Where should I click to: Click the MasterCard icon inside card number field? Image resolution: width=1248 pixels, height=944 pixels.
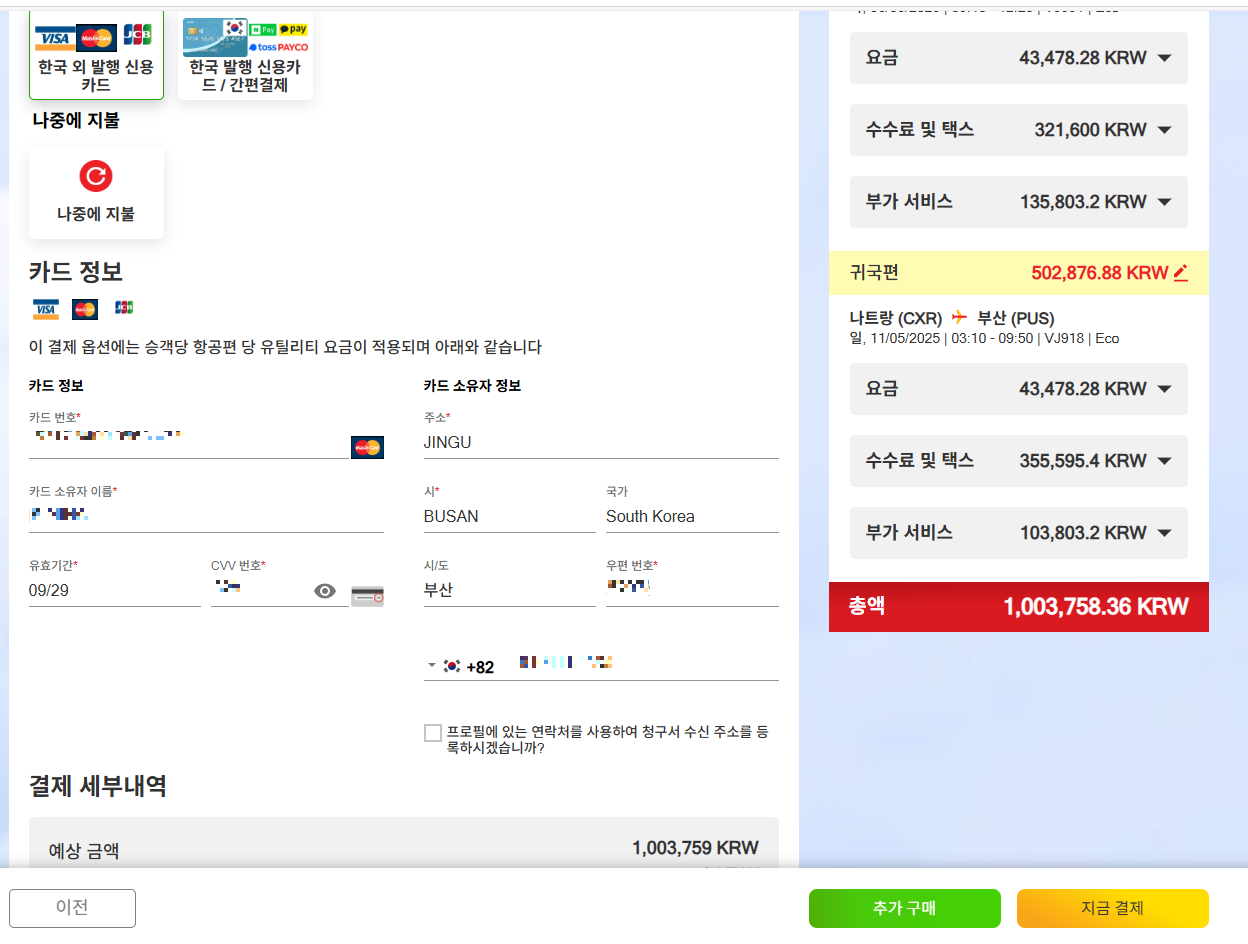coord(367,447)
